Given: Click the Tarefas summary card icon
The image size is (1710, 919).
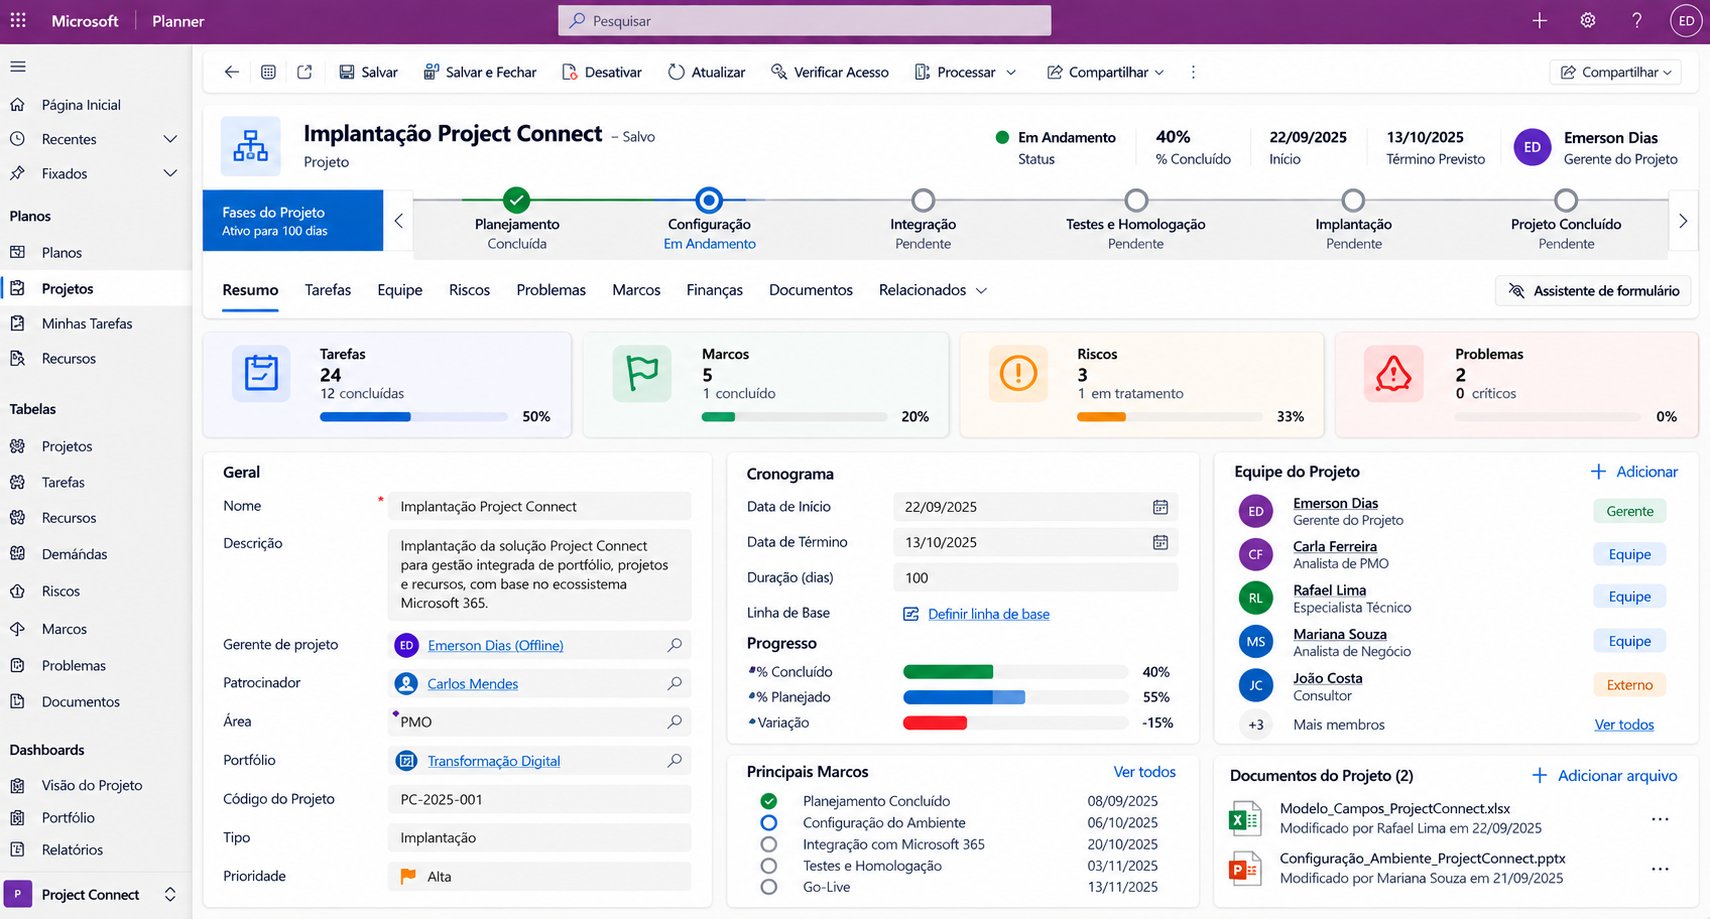Looking at the screenshot, I should coord(261,373).
